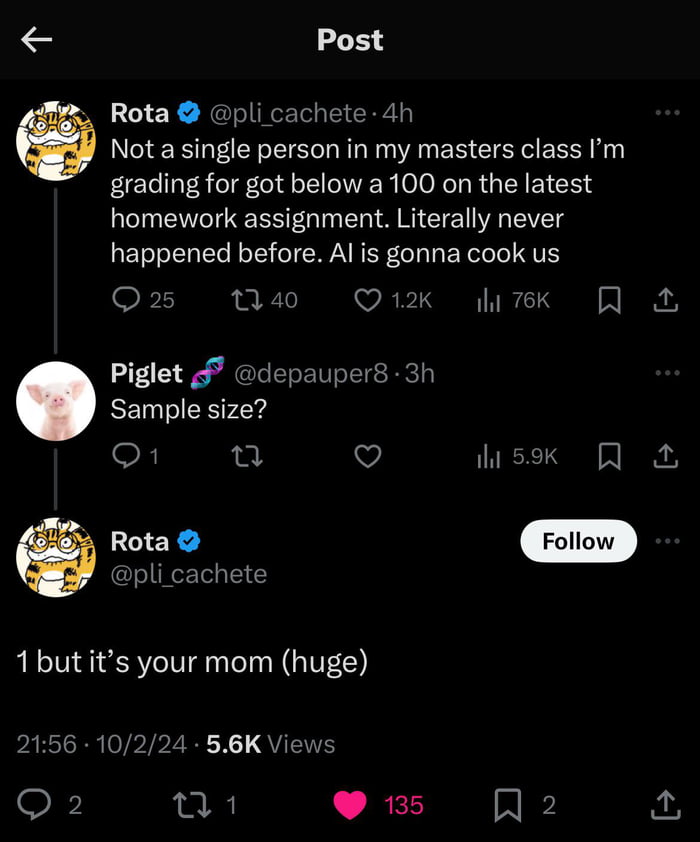Image resolution: width=700 pixels, height=842 pixels.
Task: Like Piglet's "Sample size?" reply
Action: [x=369, y=456]
